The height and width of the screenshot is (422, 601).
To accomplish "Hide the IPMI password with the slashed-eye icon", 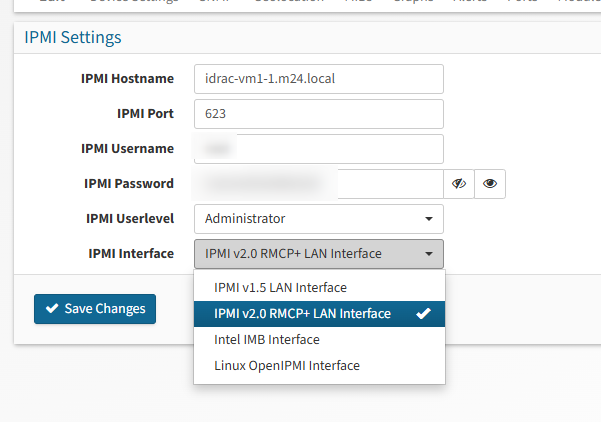I will pyautogui.click(x=459, y=184).
